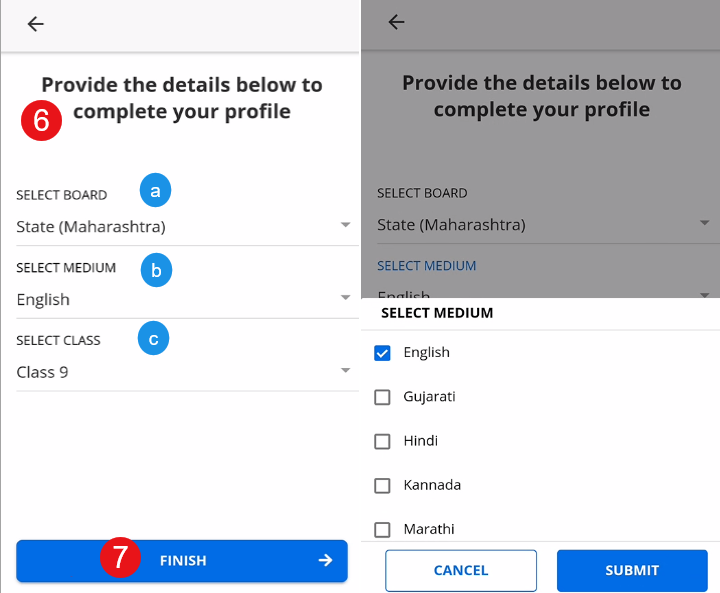Tick the Kannada medium checkbox
The width and height of the screenshot is (720, 593).
[x=382, y=485]
